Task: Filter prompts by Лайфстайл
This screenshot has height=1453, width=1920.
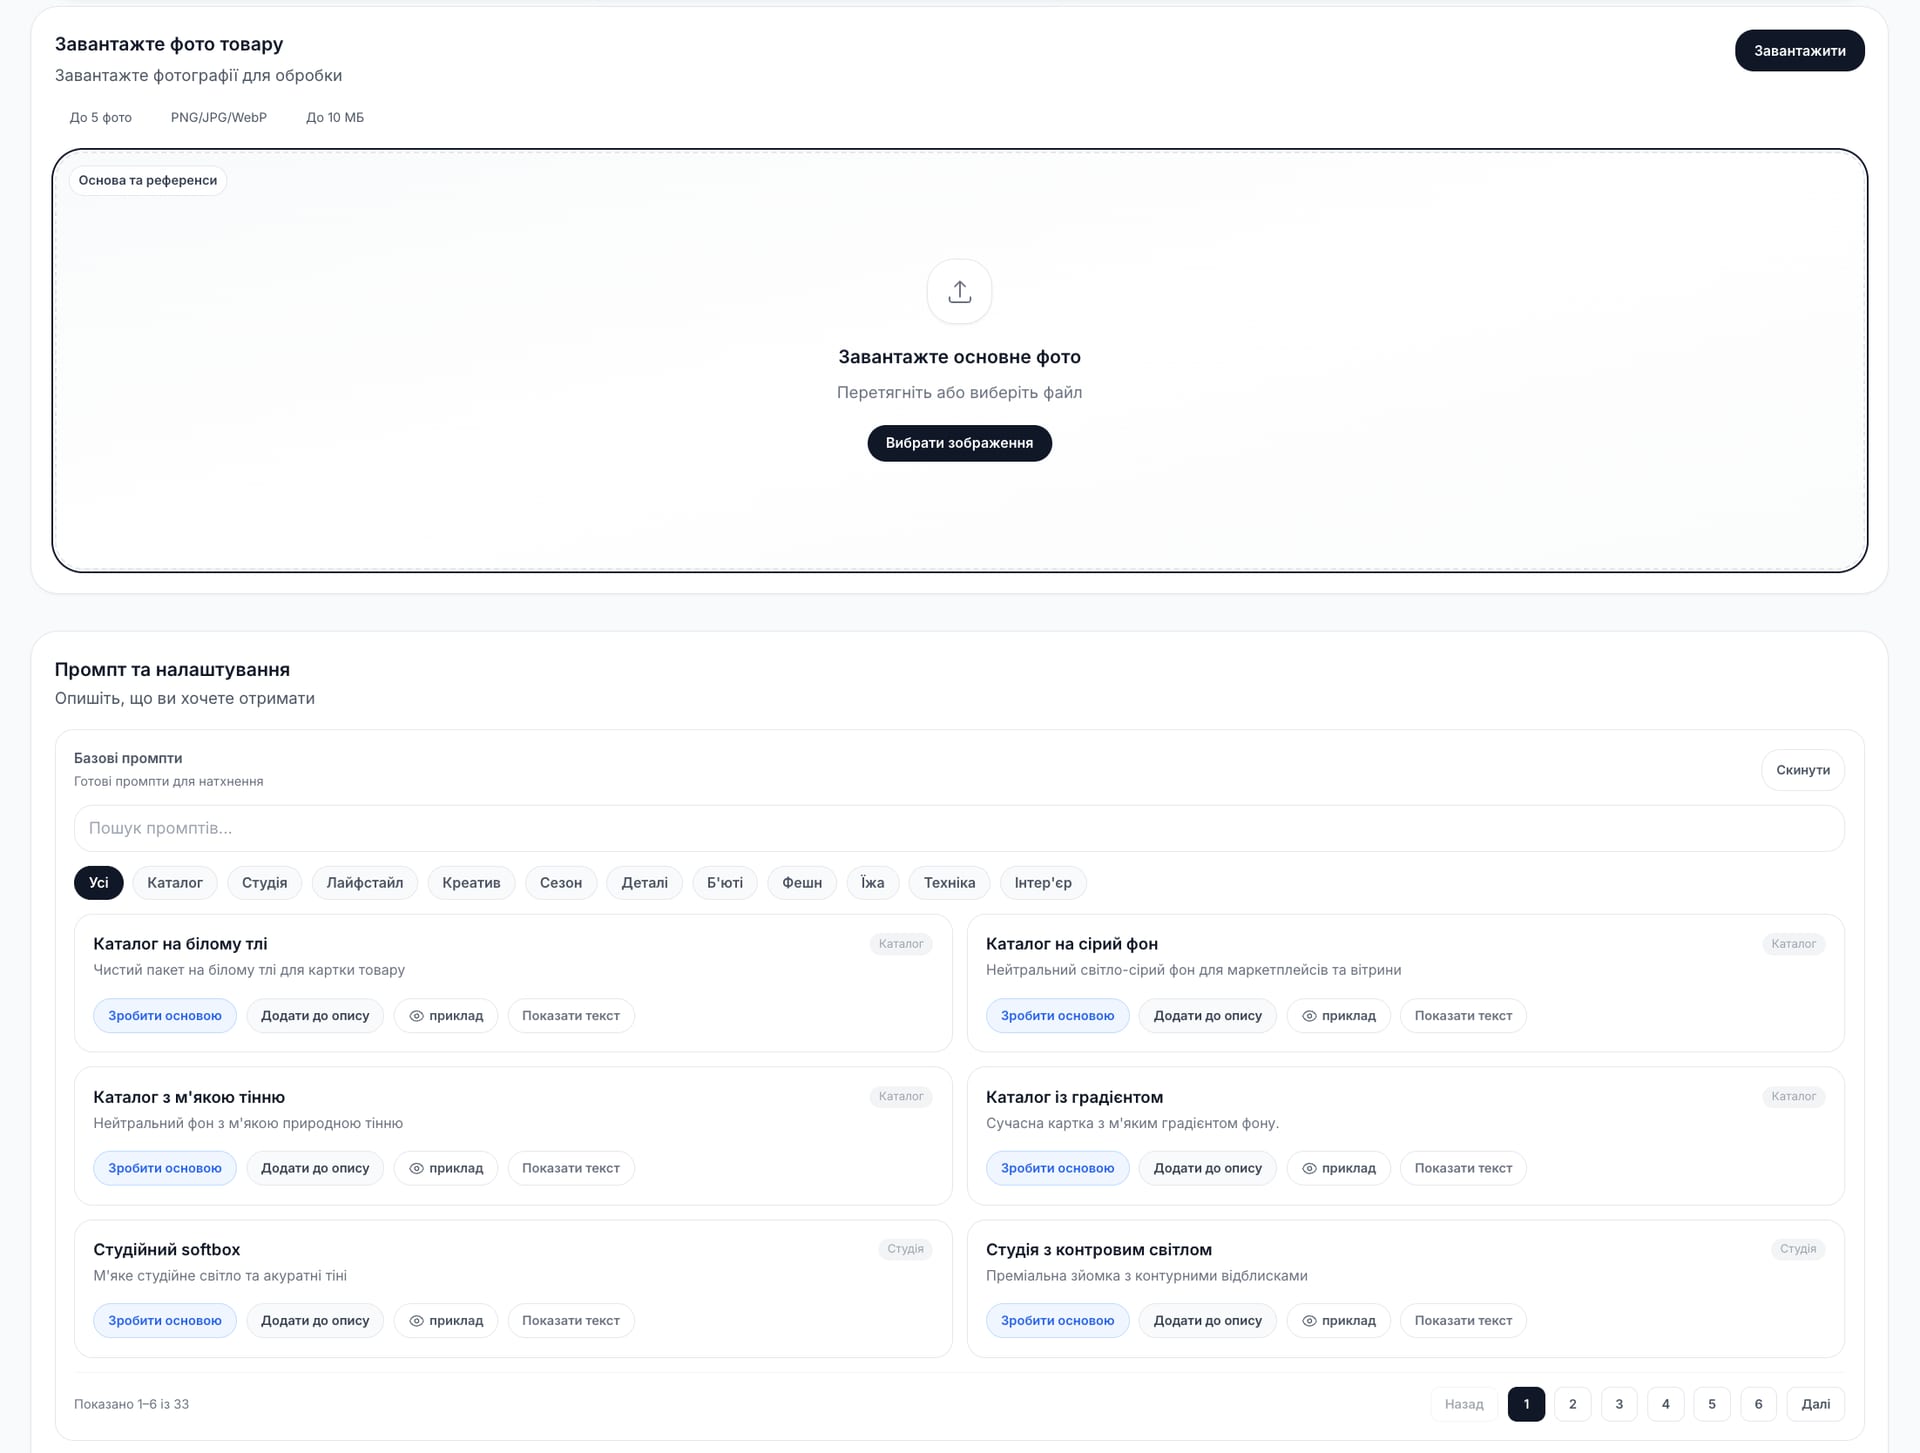Action: (x=365, y=882)
